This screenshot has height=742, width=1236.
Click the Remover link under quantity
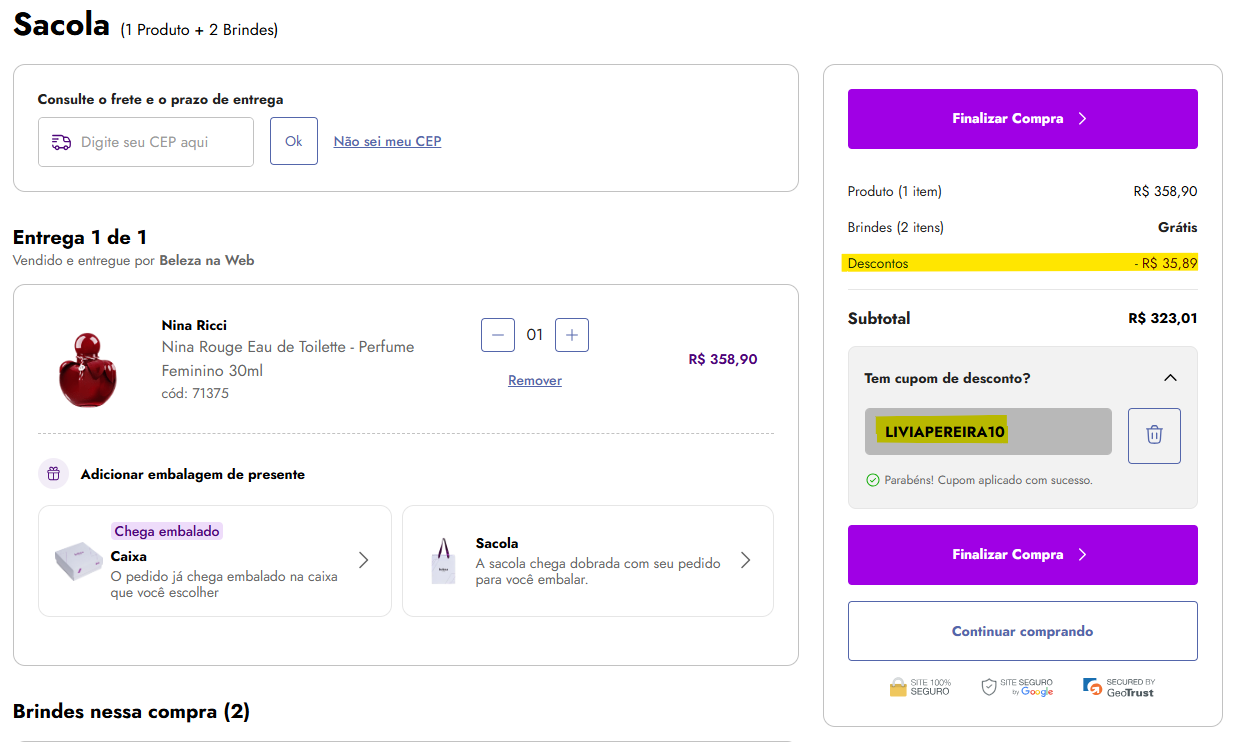(x=535, y=380)
